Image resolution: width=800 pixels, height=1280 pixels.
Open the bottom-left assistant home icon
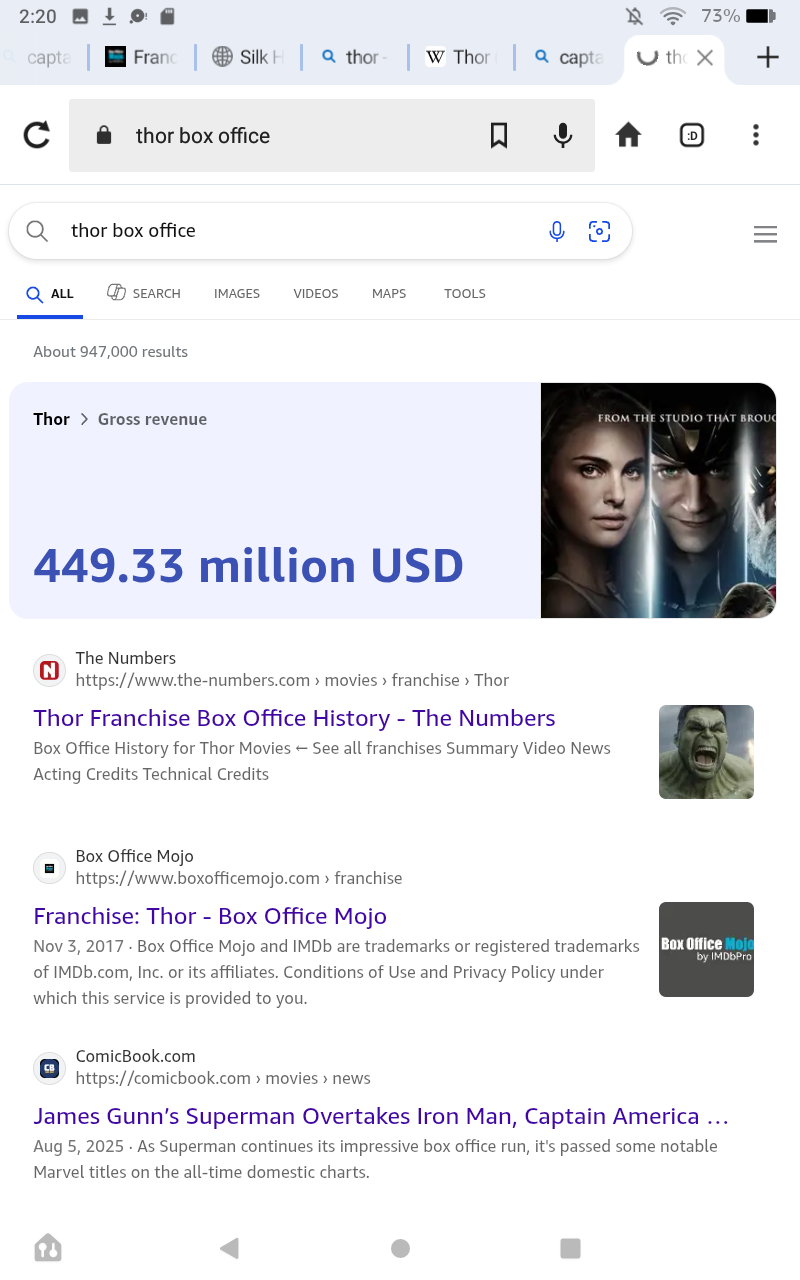coord(48,1247)
